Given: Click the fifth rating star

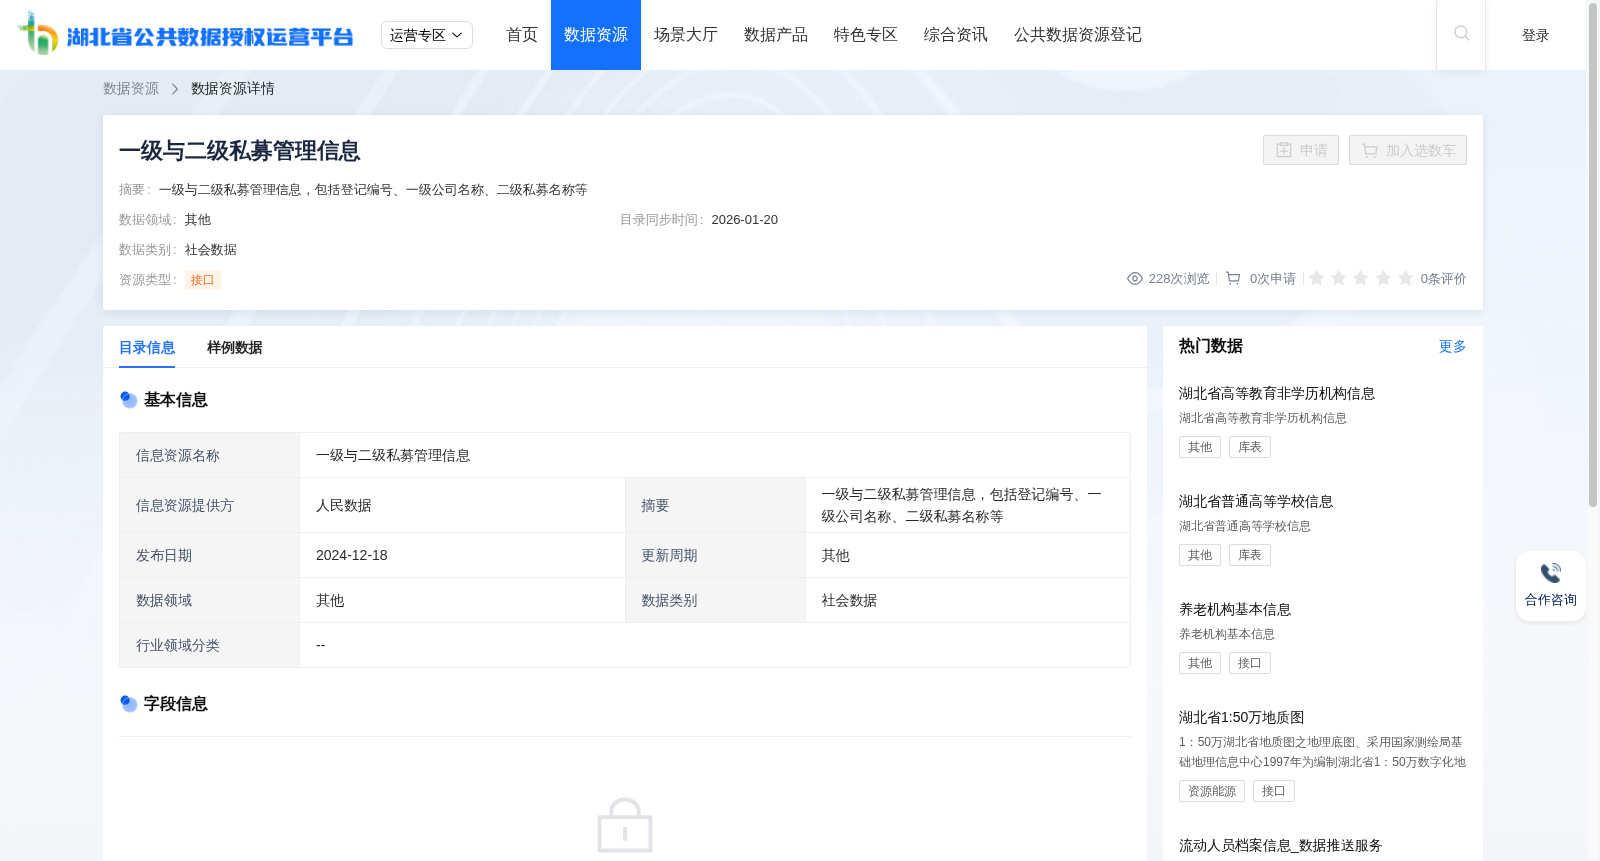Looking at the screenshot, I should pos(1405,278).
